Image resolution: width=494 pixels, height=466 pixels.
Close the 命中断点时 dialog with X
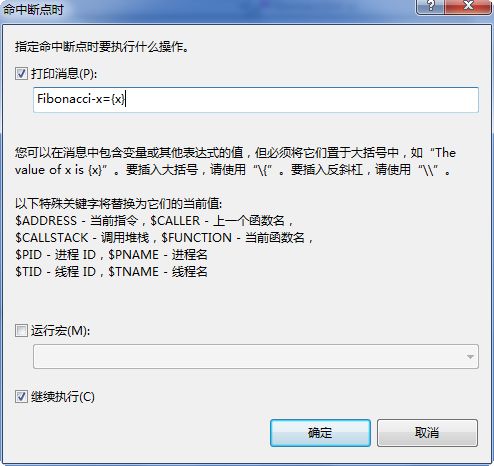point(468,6)
